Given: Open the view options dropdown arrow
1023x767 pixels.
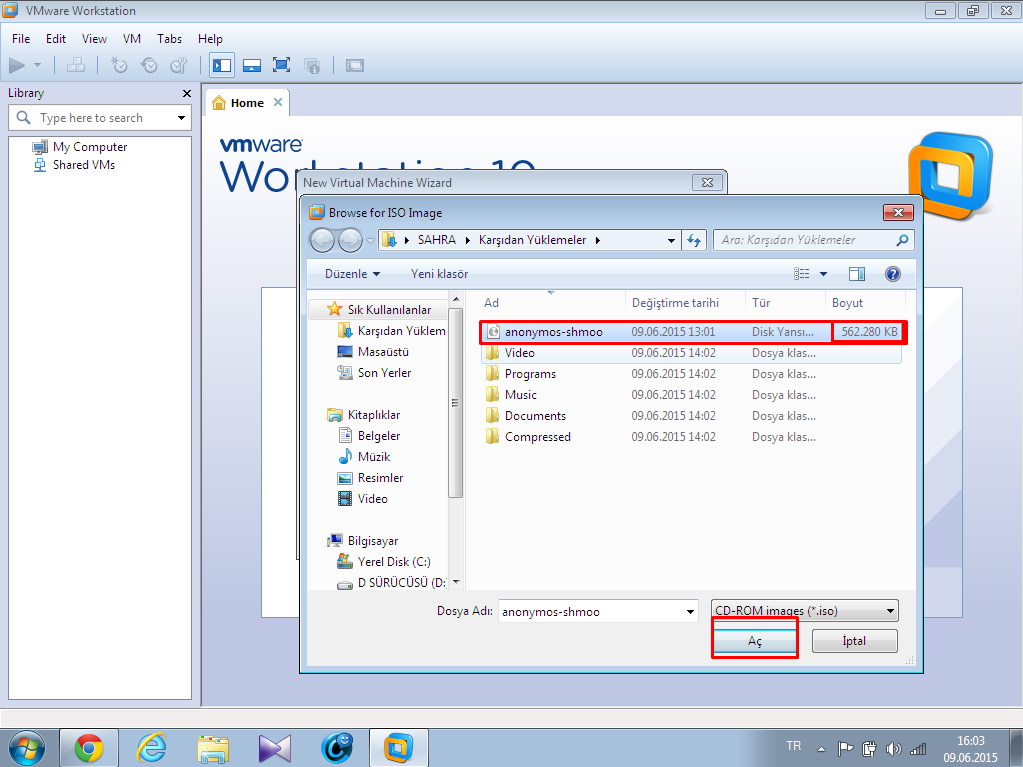Looking at the screenshot, I should (823, 274).
